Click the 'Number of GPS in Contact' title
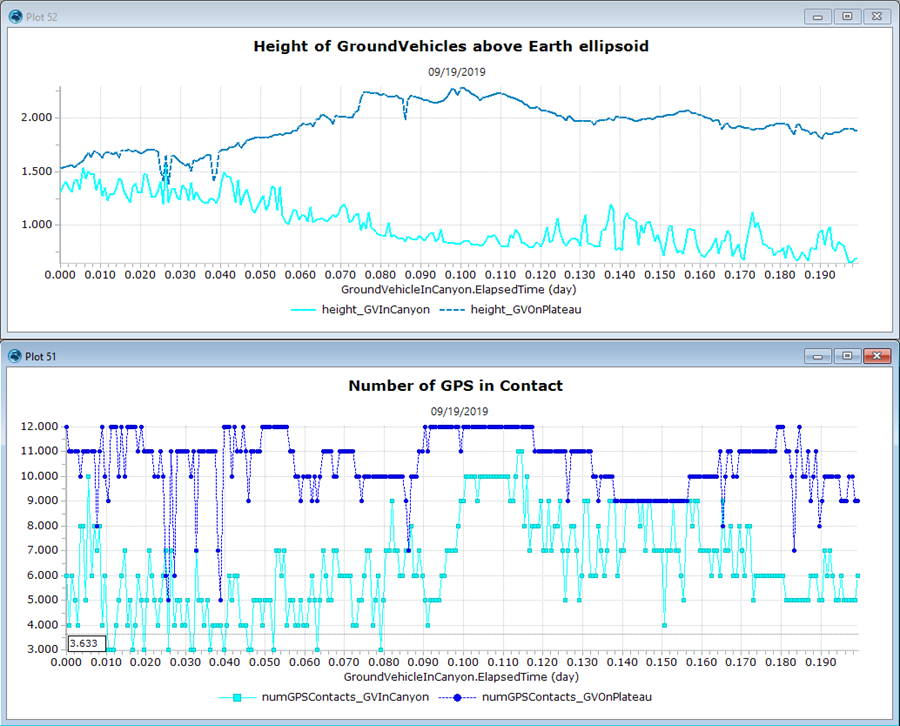Screen dimensions: 900x726 click(456, 386)
